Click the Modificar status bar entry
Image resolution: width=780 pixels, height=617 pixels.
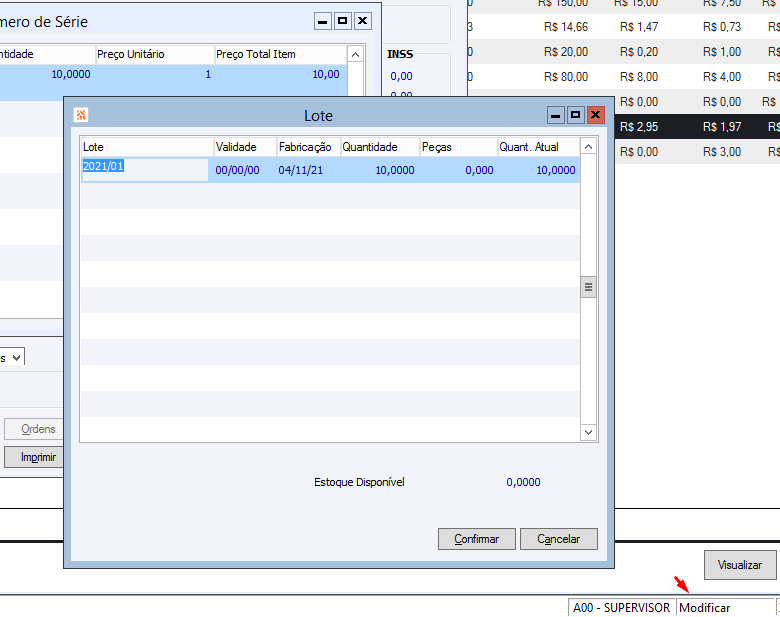pyautogui.click(x=725, y=608)
